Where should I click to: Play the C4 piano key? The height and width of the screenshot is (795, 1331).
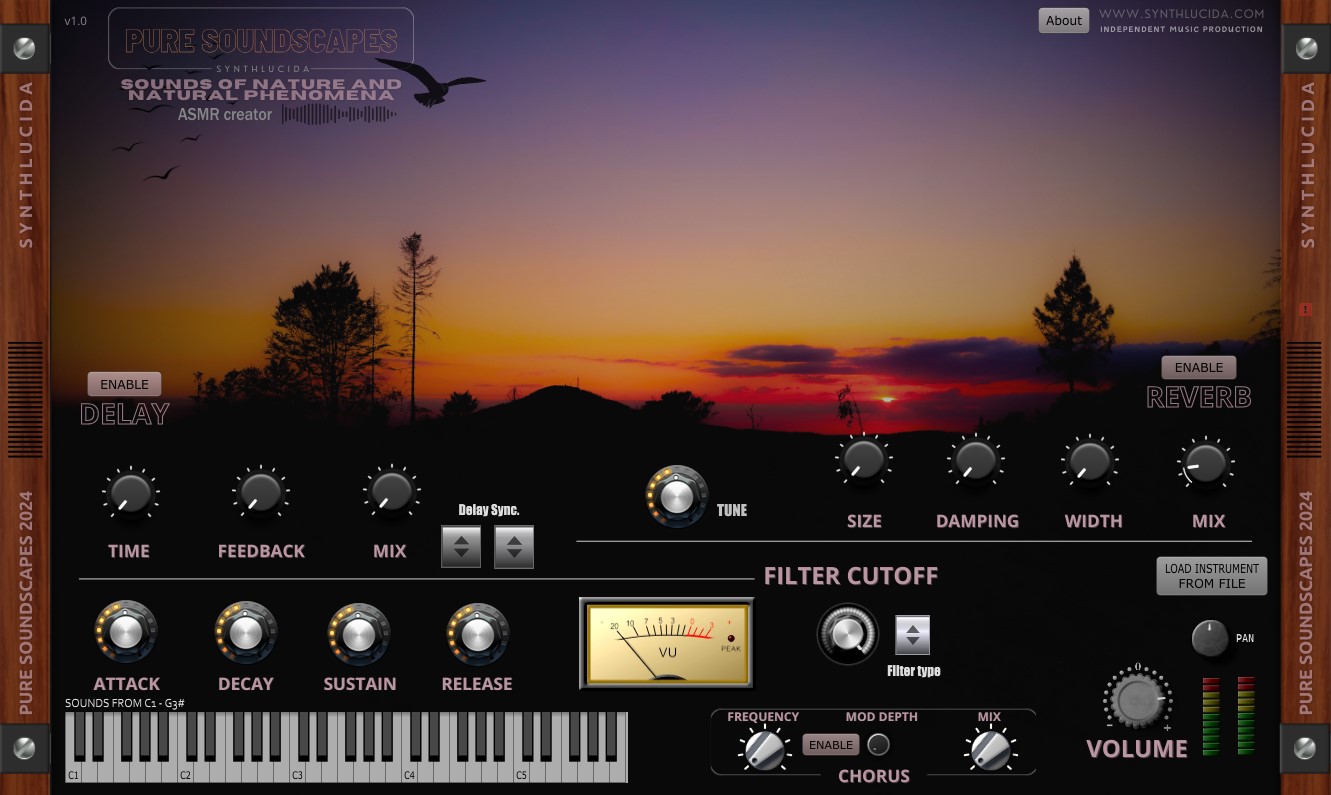click(x=410, y=772)
